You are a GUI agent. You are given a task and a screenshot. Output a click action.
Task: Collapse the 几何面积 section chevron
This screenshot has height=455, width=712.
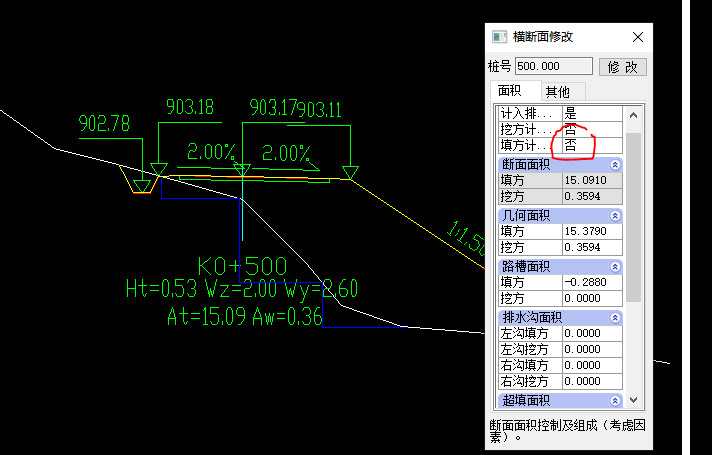click(x=615, y=216)
